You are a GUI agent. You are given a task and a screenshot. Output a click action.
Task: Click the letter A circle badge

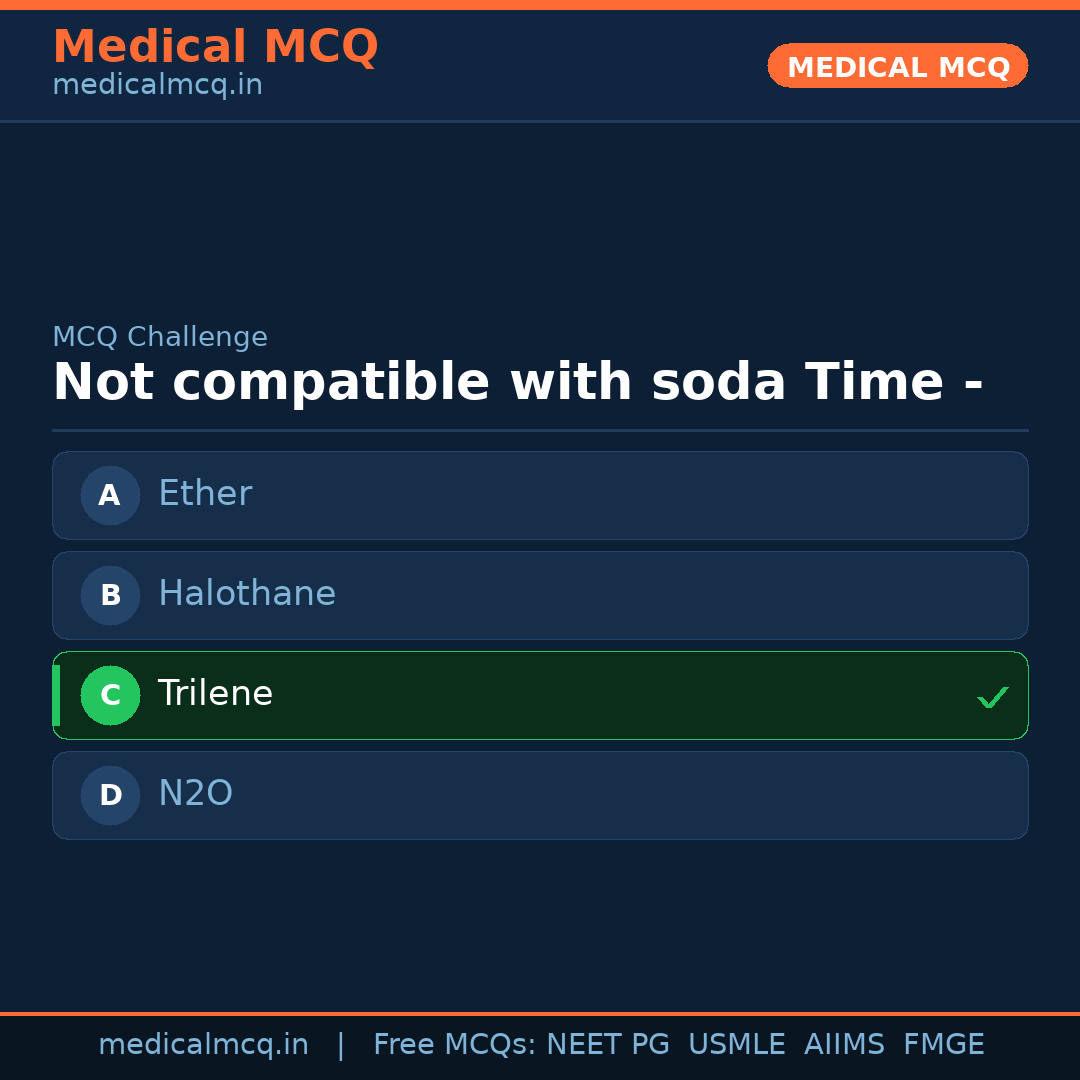click(110, 495)
